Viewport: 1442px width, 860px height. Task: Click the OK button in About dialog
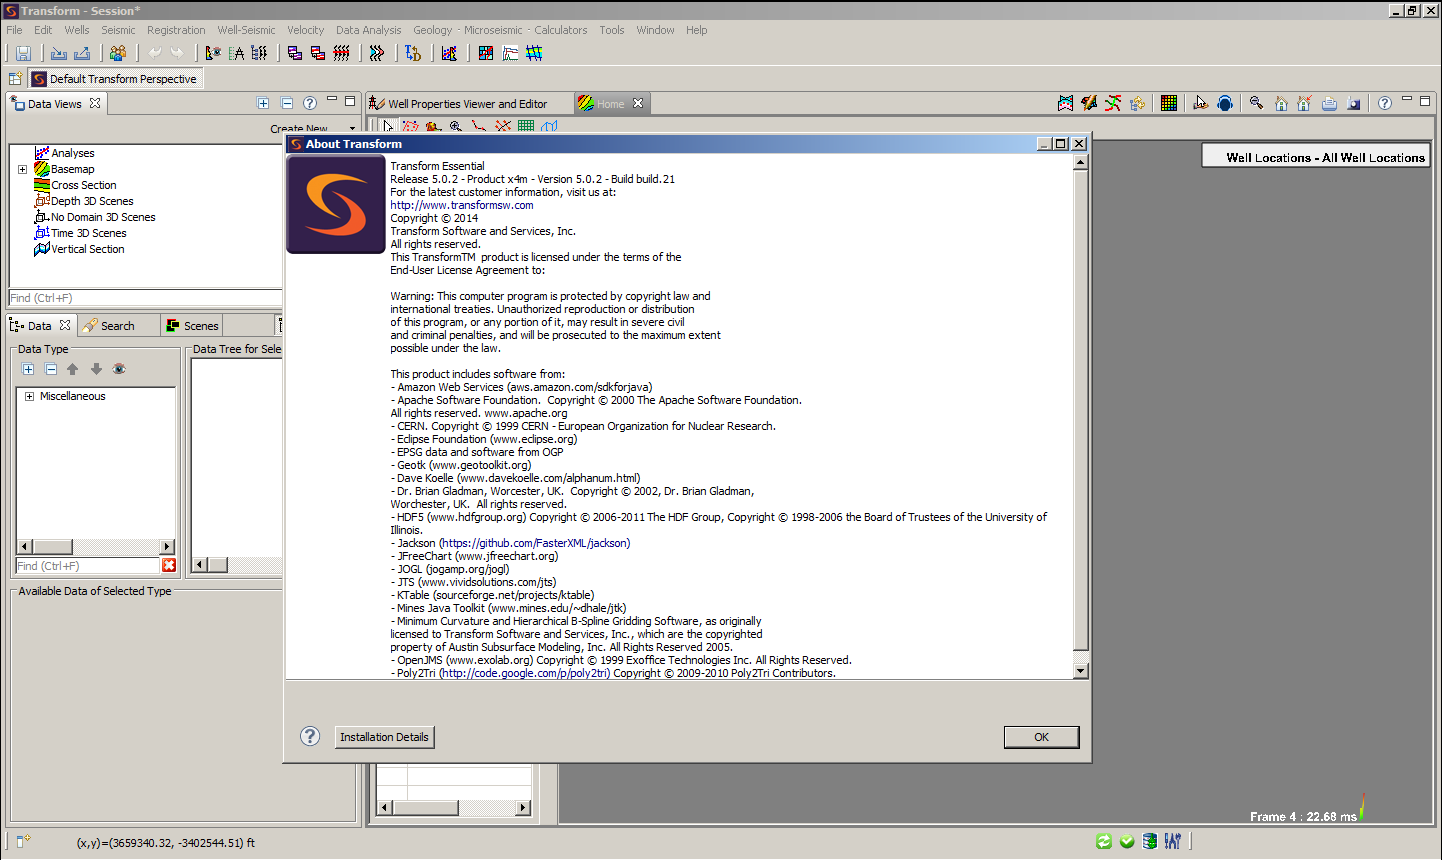tap(1041, 737)
